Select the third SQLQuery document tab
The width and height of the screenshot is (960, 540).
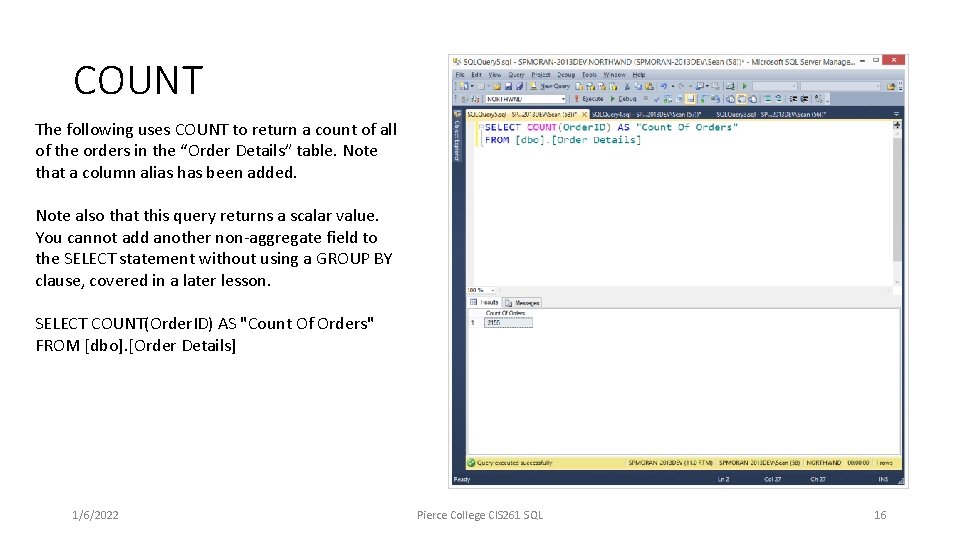pyautogui.click(x=770, y=114)
